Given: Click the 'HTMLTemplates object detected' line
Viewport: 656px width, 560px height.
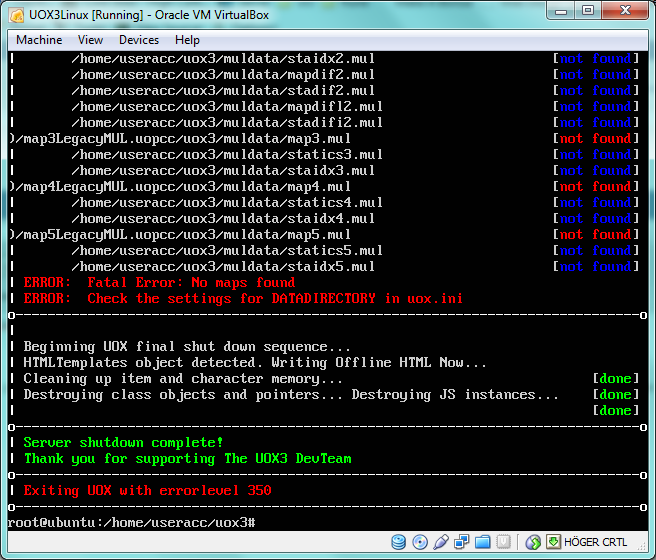Looking at the screenshot, I should click(255, 363).
